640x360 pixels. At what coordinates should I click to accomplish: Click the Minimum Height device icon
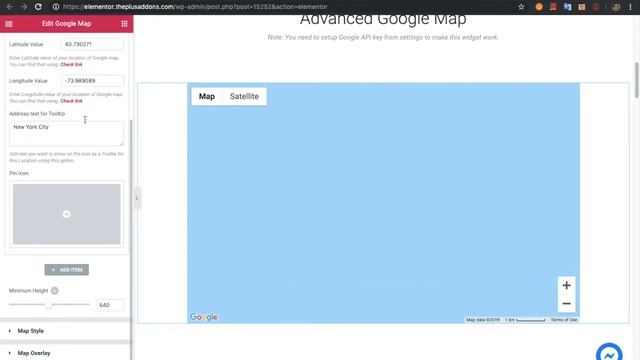tap(55, 291)
